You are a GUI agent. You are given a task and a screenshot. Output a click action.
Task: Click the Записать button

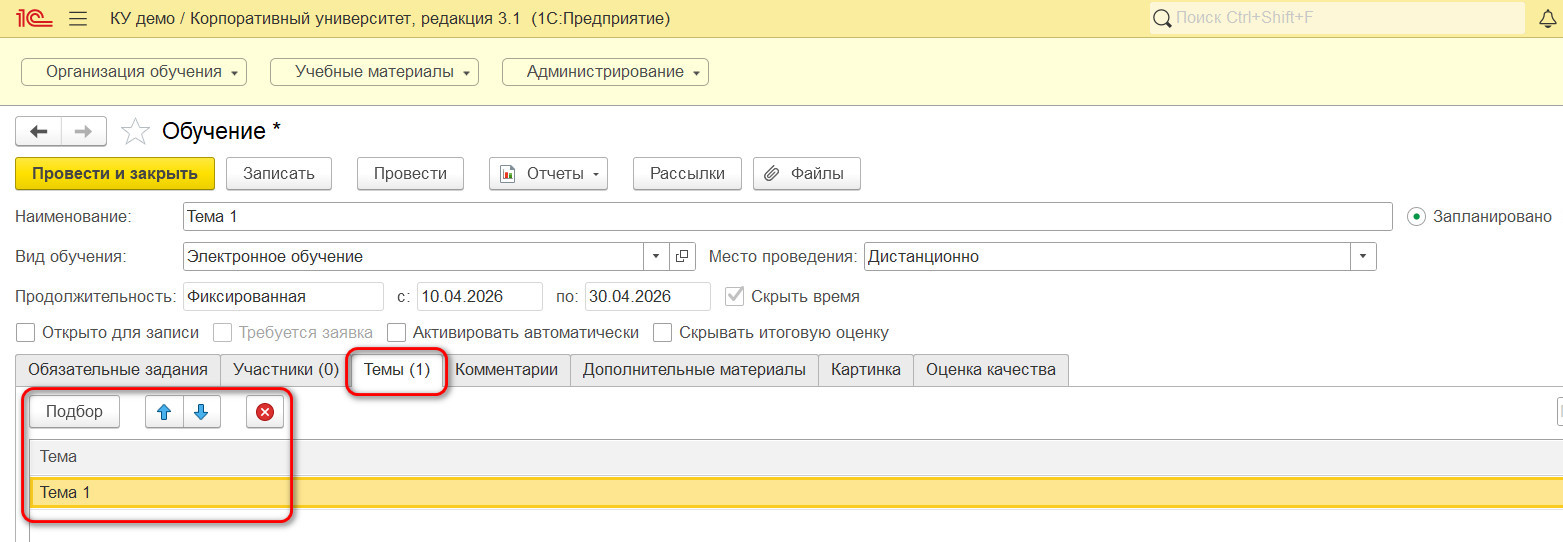coord(279,173)
